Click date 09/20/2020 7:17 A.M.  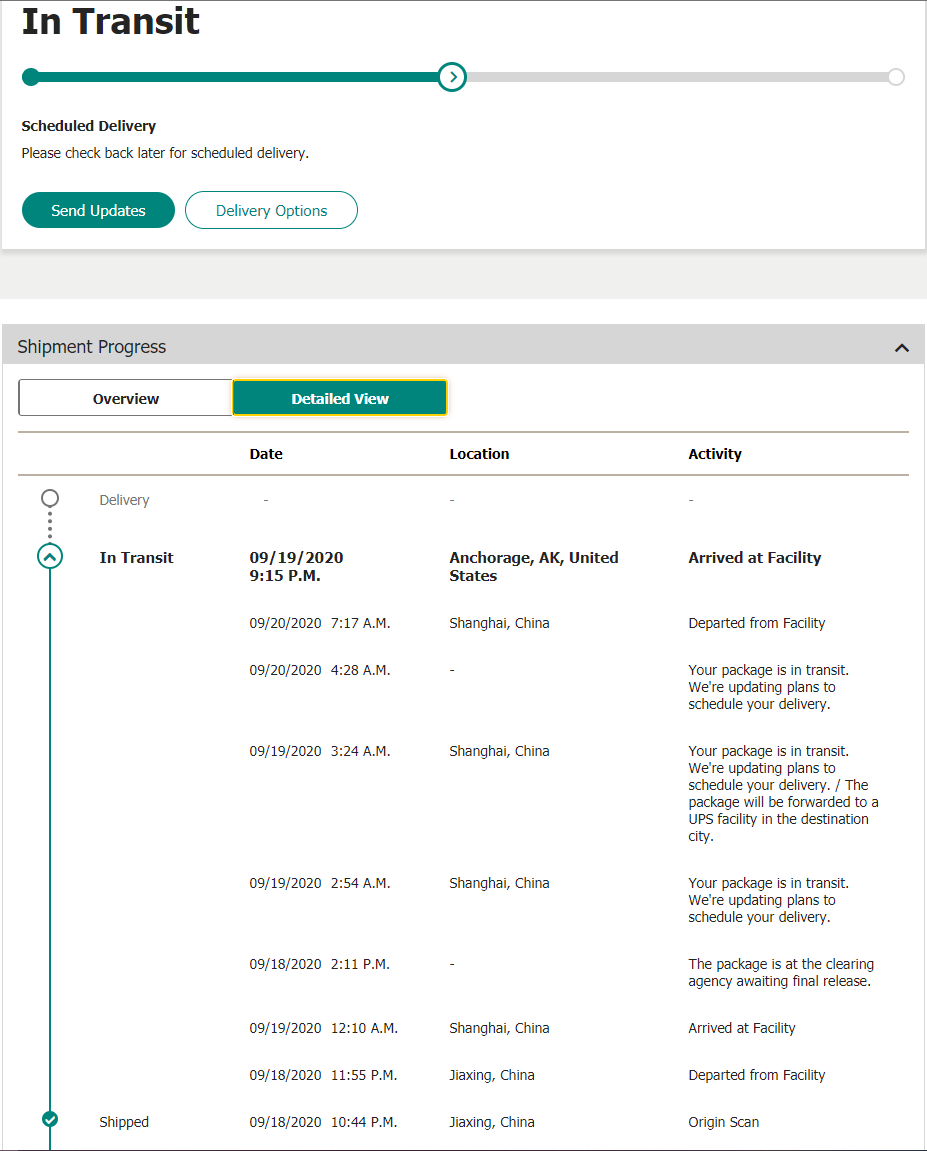coord(320,623)
